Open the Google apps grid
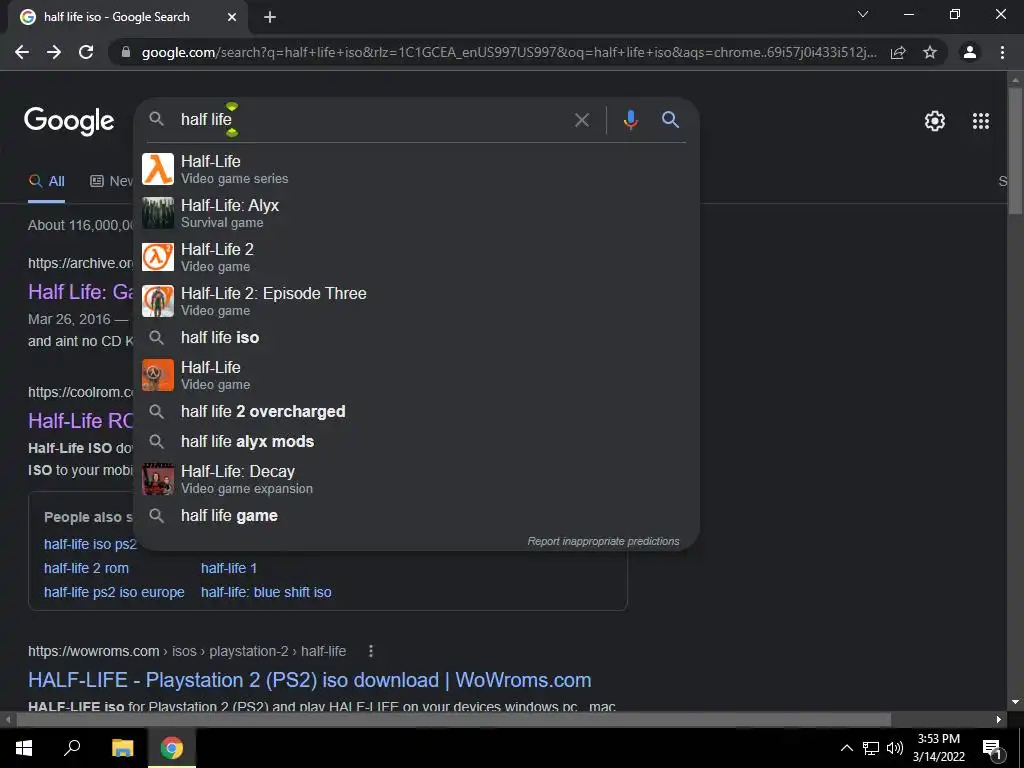 pyautogui.click(x=981, y=121)
